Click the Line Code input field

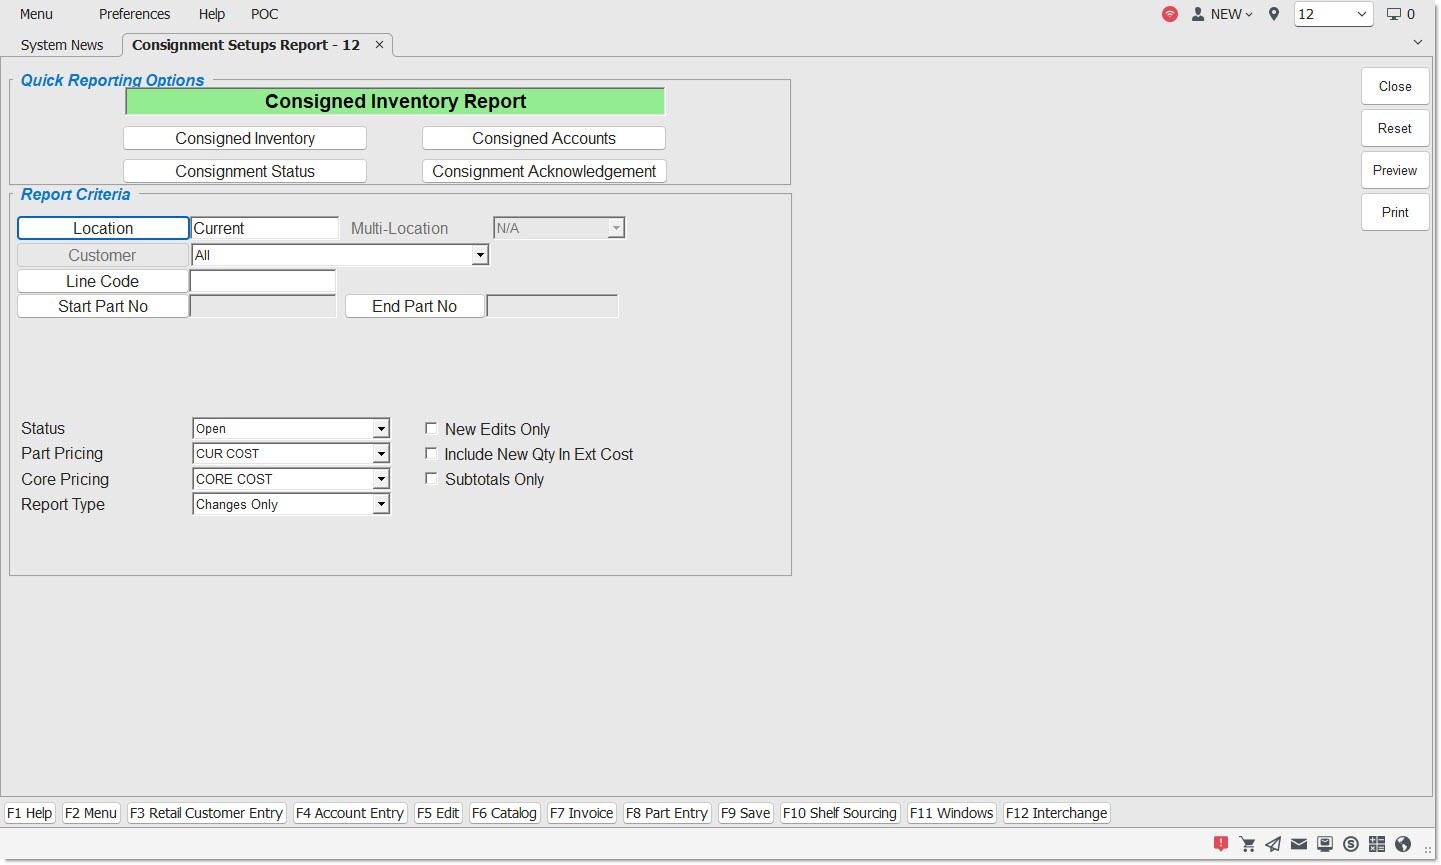tap(263, 281)
